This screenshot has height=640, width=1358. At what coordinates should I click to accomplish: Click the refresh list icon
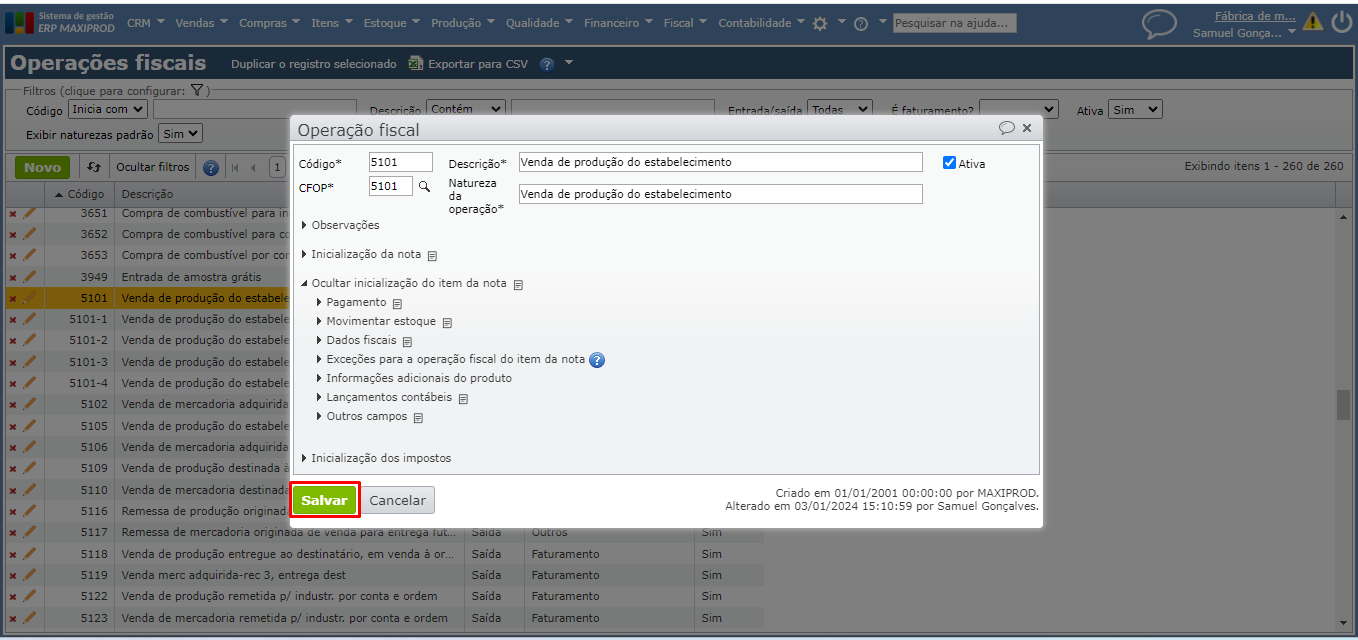pos(94,167)
